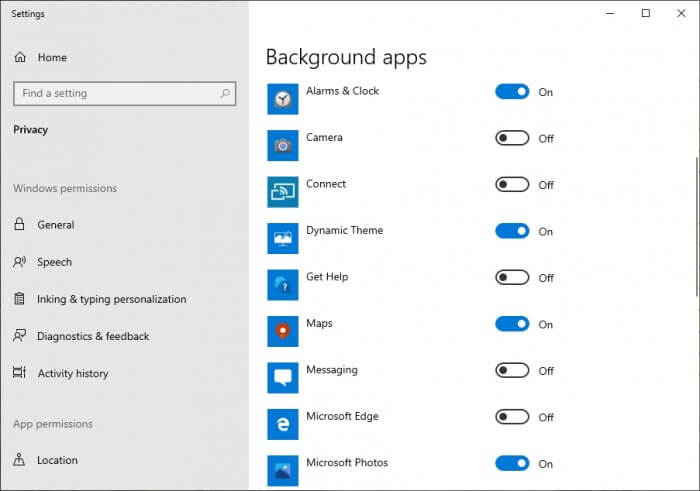Click the Dynamic Theme app icon
The height and width of the screenshot is (491, 700).
point(283,238)
